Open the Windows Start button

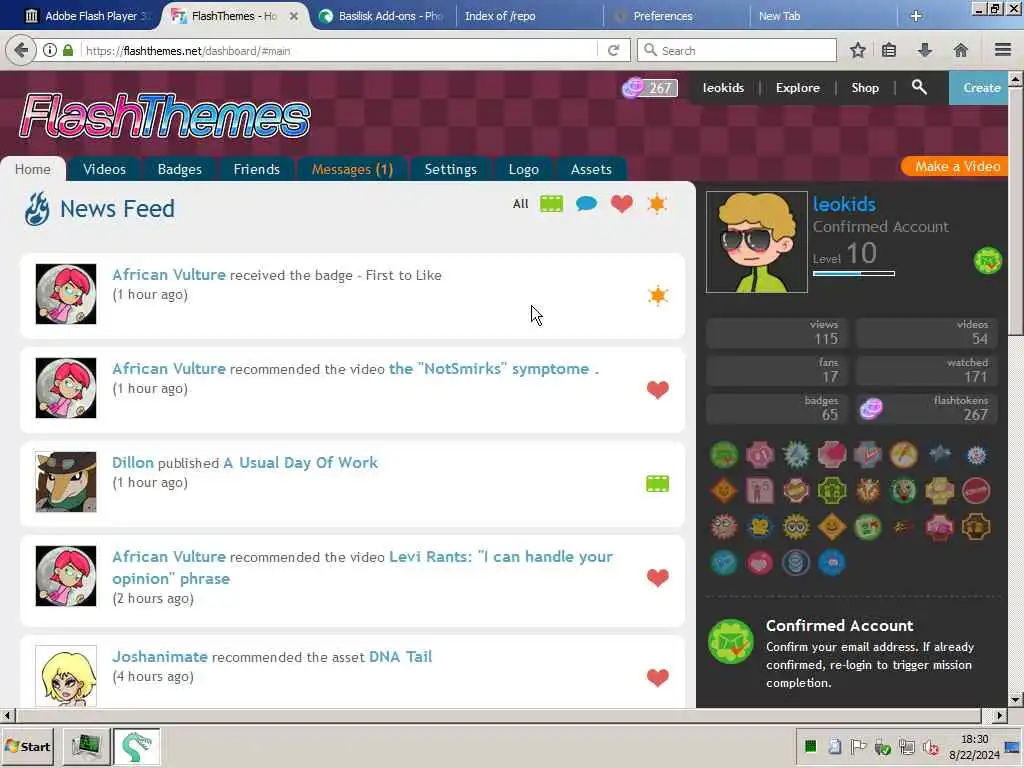click(x=27, y=746)
